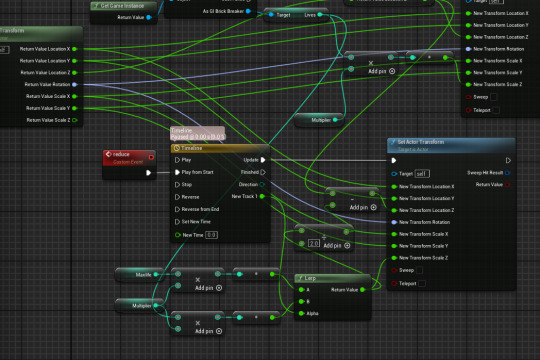Click the Return Value Location Y output pin
The image size is (540, 360).
coord(74,61)
